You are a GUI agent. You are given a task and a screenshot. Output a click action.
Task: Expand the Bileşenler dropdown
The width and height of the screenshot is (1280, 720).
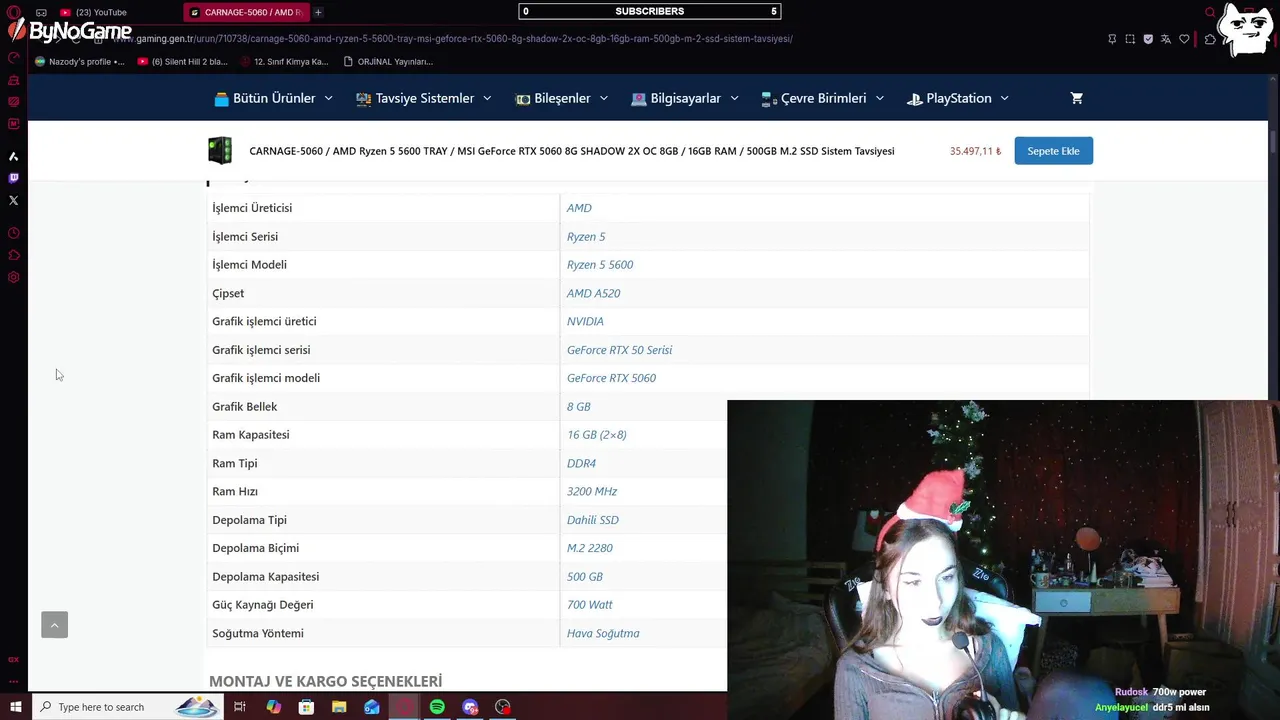(x=561, y=98)
